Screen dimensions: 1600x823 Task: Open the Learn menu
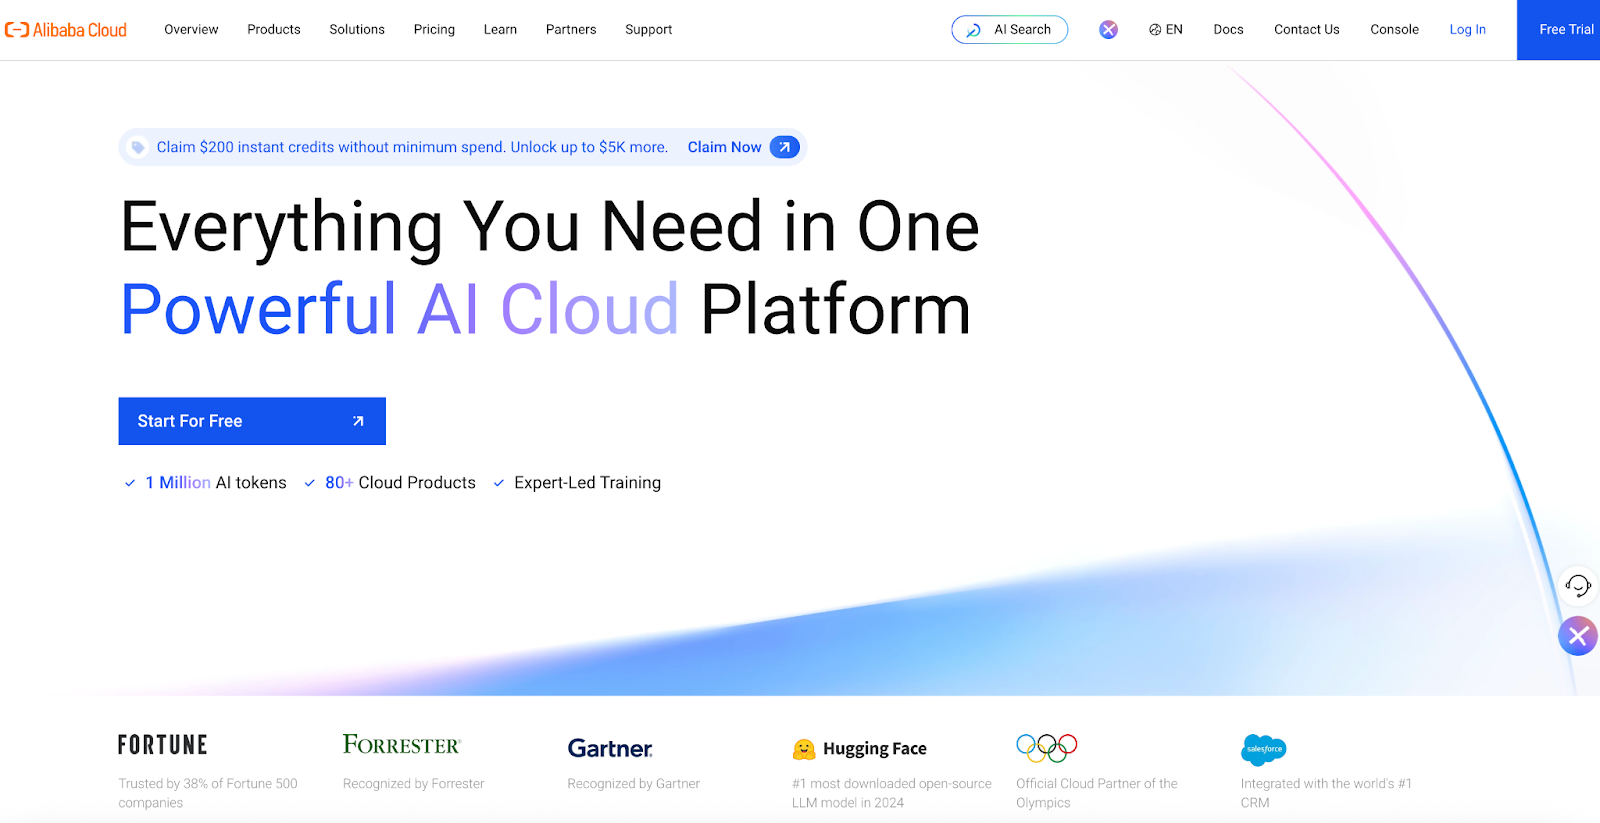tap(500, 30)
